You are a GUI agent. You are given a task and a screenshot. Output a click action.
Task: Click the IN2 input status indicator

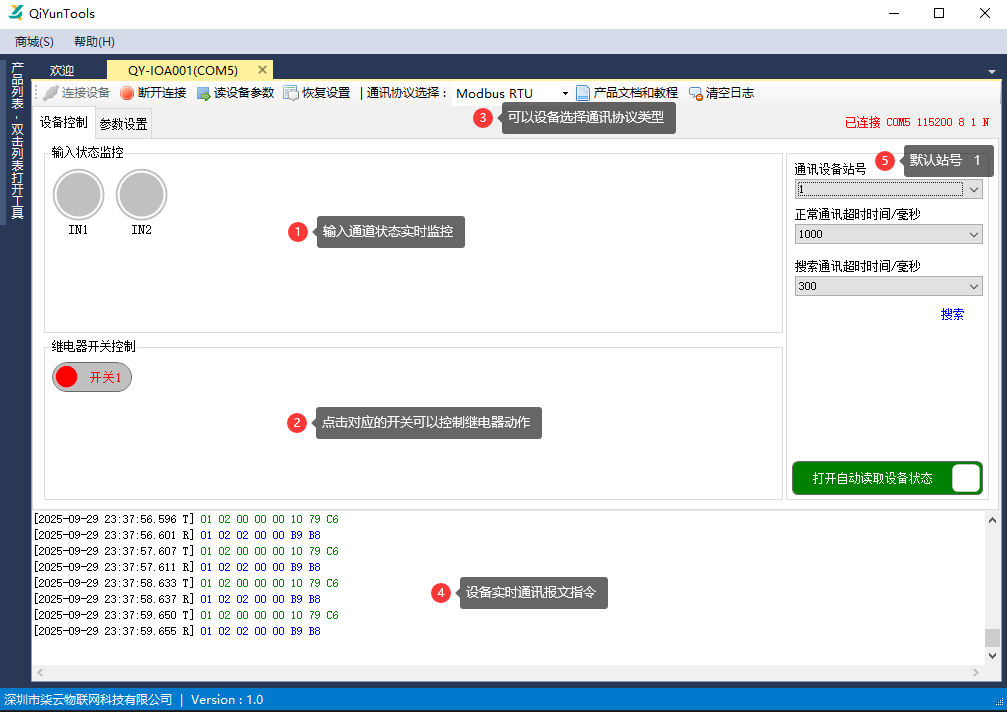[x=141, y=195]
